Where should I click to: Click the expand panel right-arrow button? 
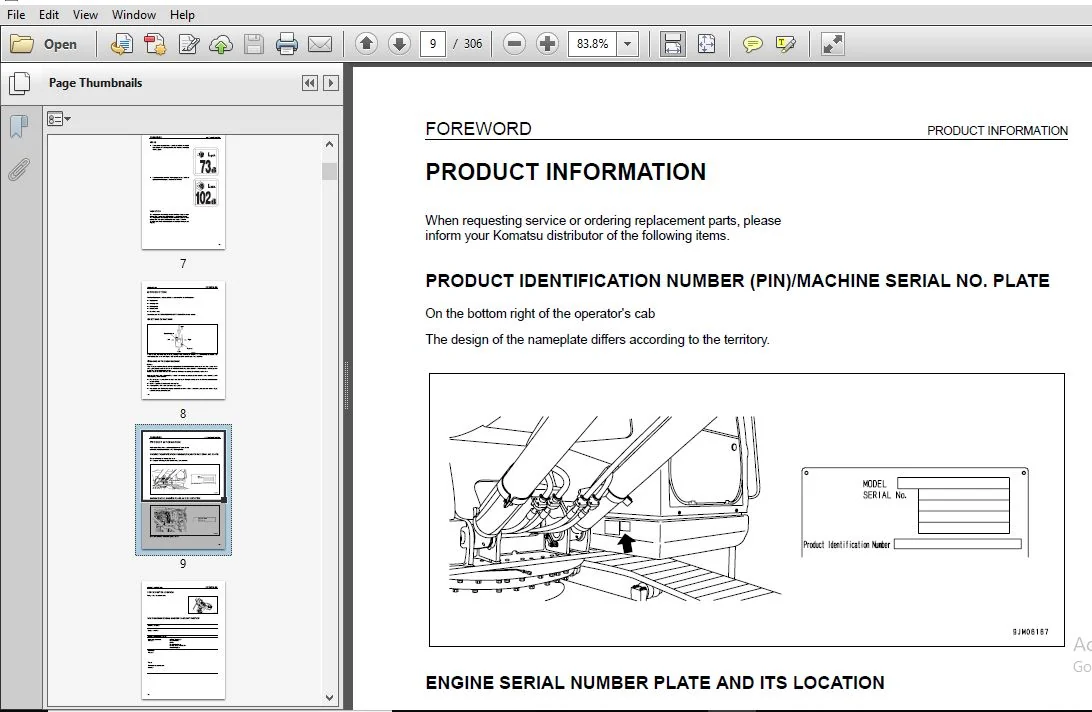click(331, 83)
